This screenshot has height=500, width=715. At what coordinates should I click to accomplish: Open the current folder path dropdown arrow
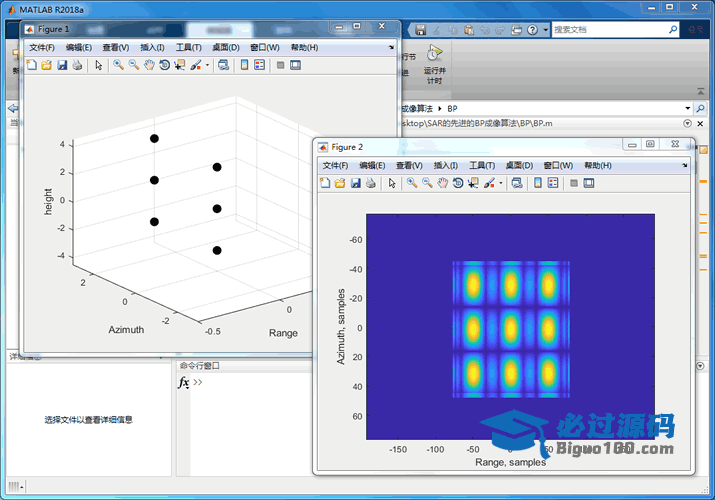pyautogui.click(x=687, y=108)
